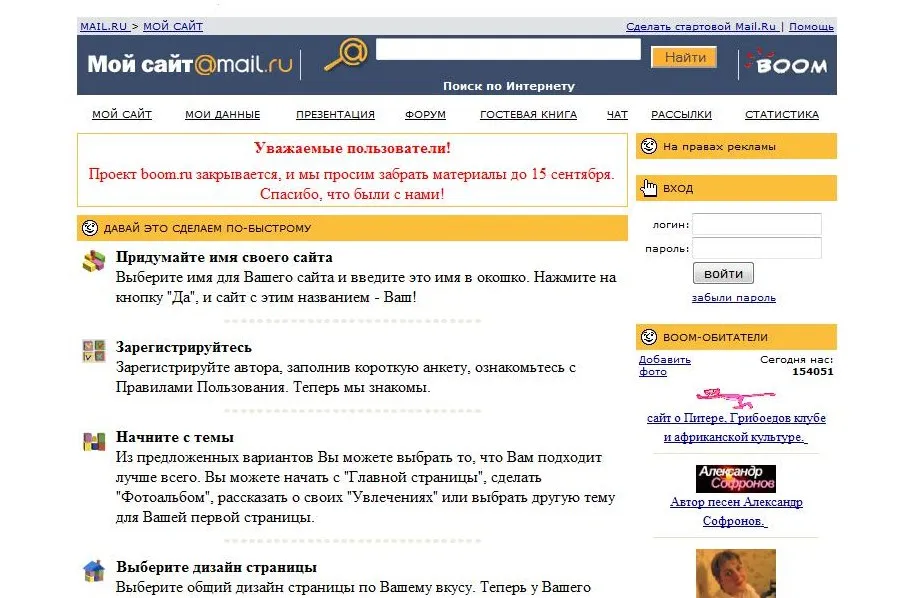Click the visitor count 154051
913x598 pixels.
click(x=813, y=371)
